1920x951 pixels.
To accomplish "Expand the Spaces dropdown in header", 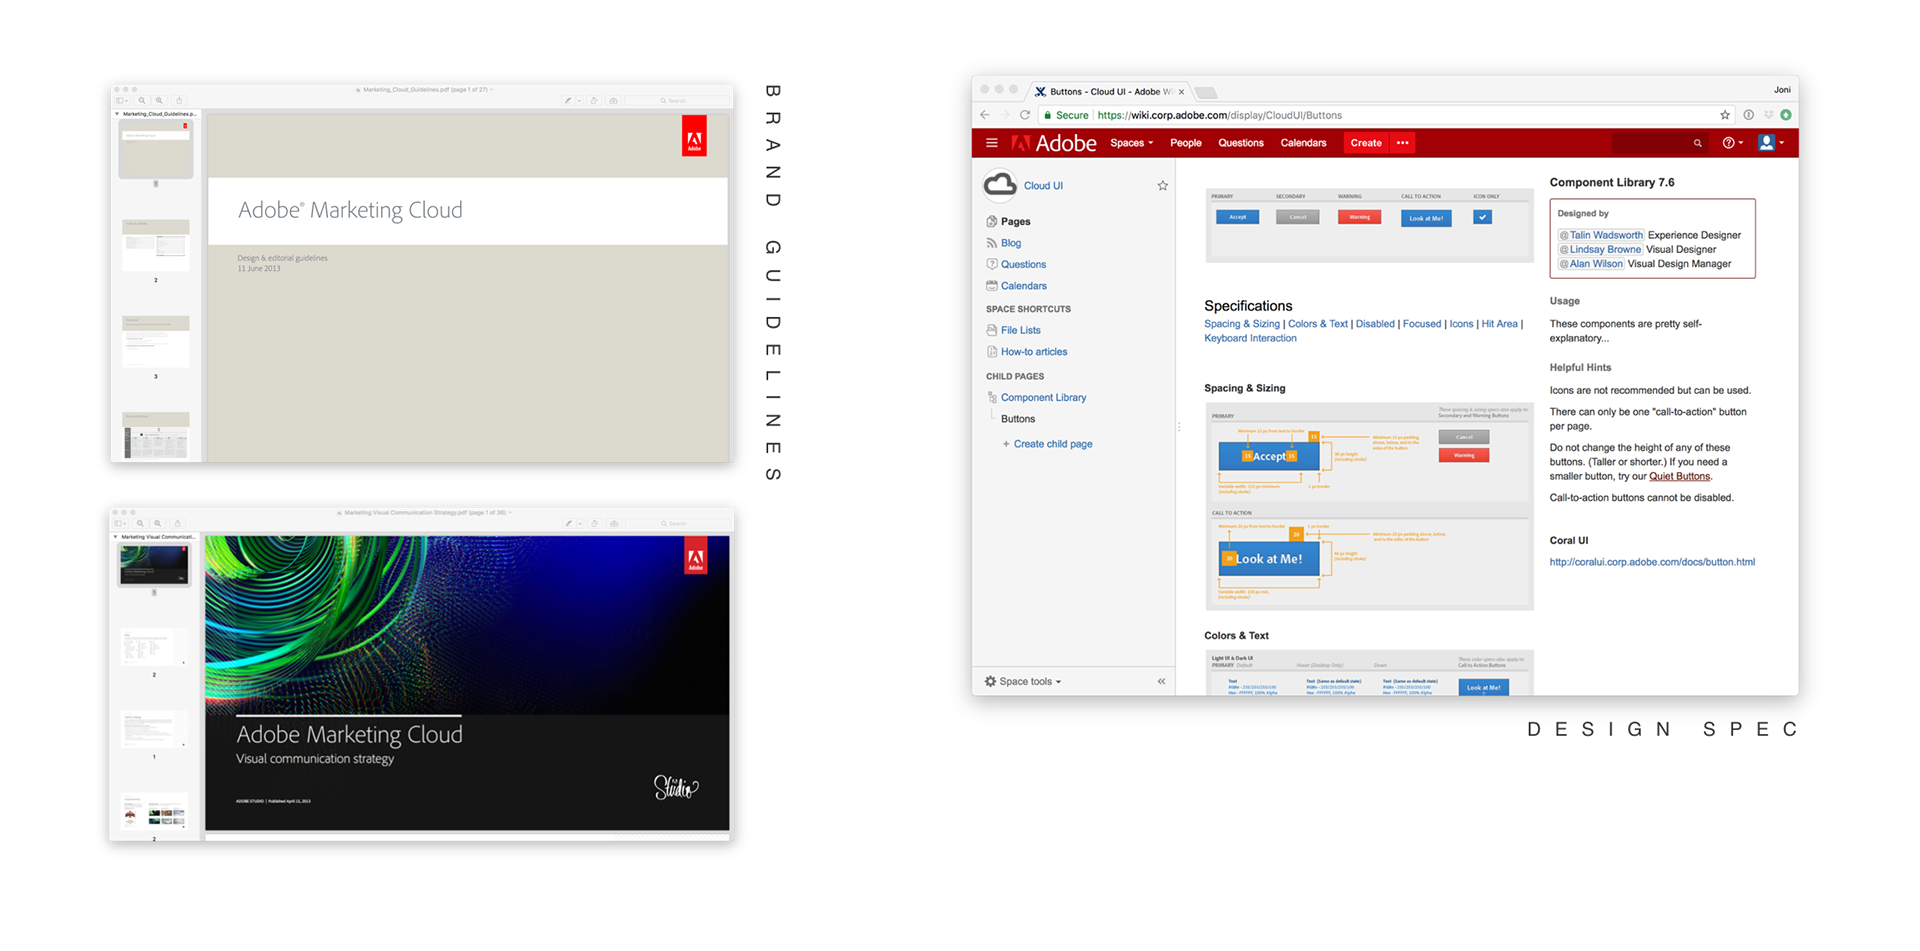I will click(1131, 143).
